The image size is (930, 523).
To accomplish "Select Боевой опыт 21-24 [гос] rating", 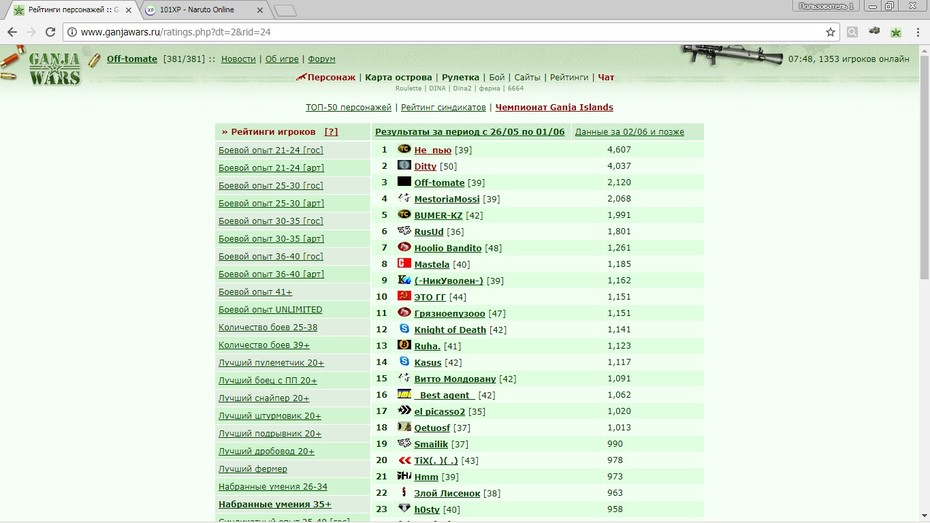I will click(x=270, y=150).
